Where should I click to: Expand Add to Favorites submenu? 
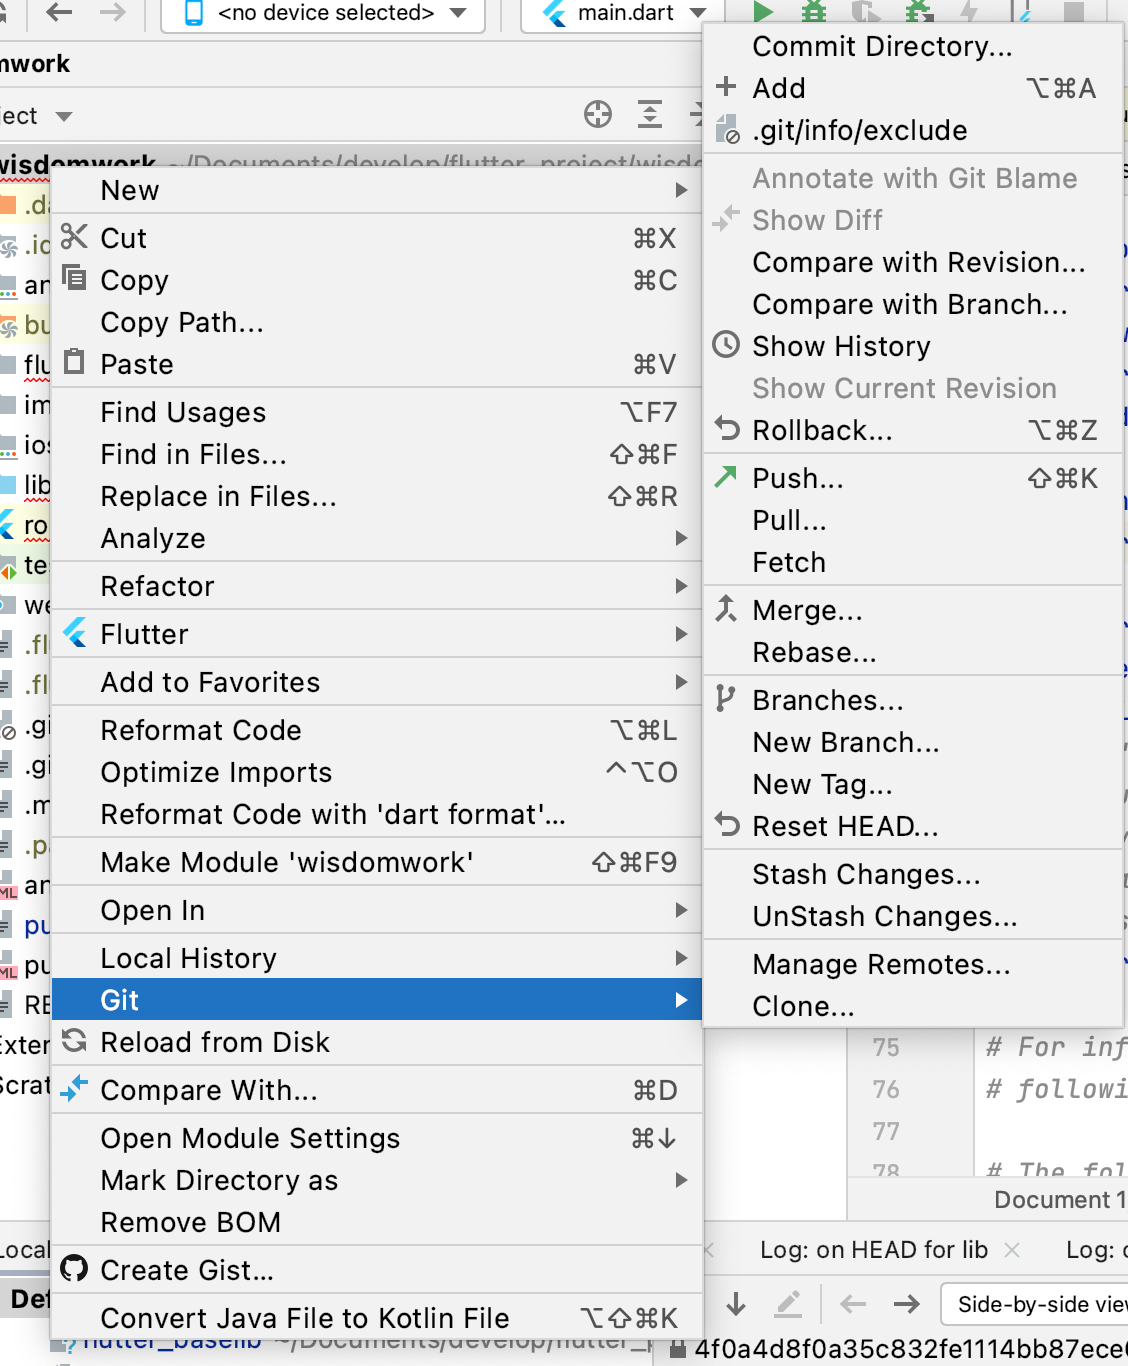(x=376, y=682)
